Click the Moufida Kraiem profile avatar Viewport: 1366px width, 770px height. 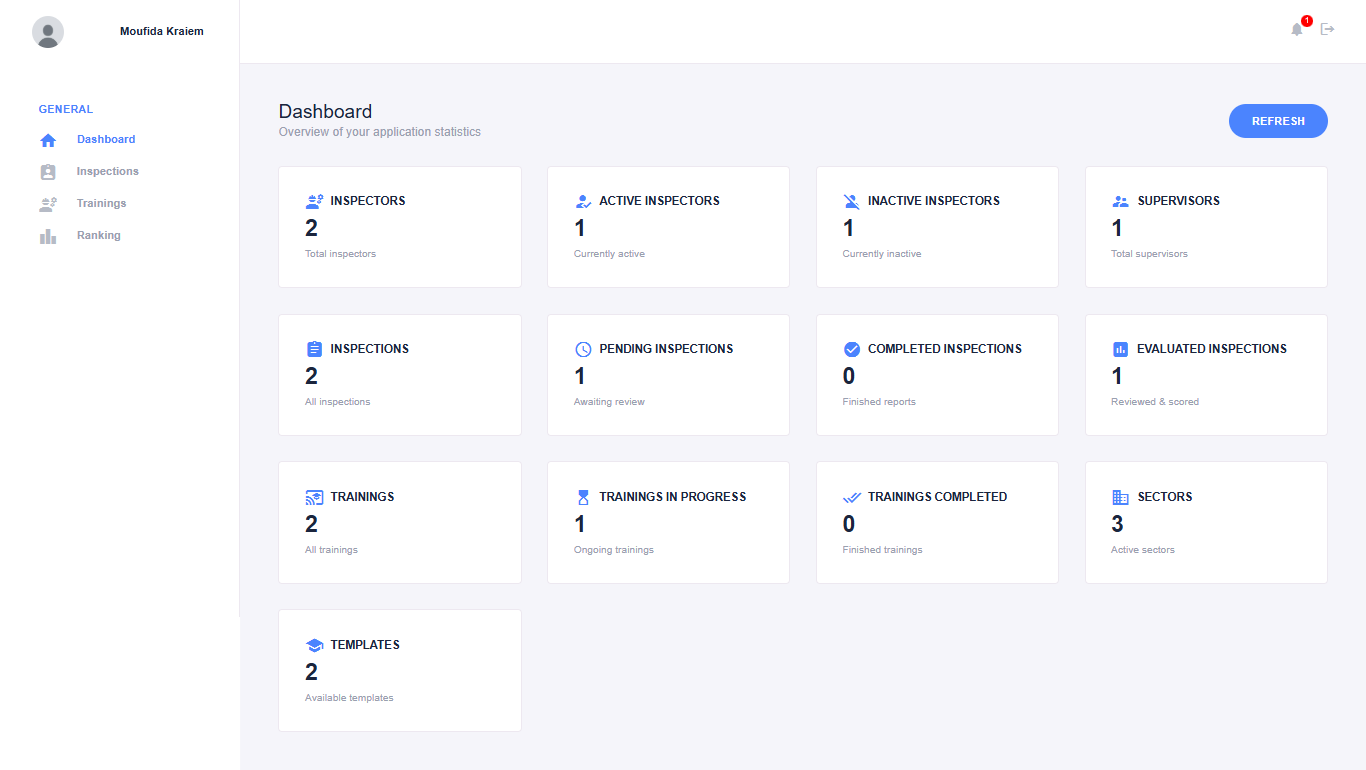(48, 31)
